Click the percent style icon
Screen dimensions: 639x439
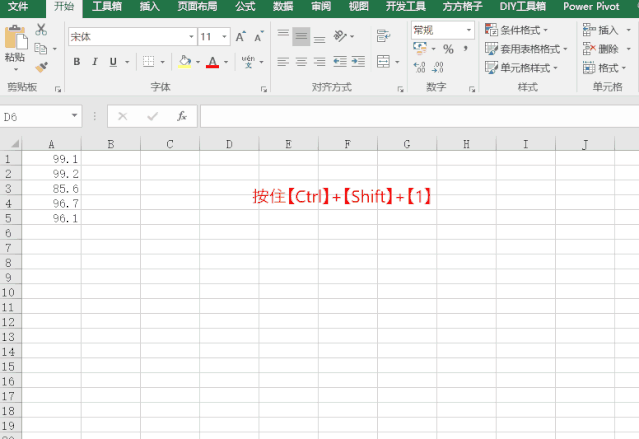tap(448, 49)
